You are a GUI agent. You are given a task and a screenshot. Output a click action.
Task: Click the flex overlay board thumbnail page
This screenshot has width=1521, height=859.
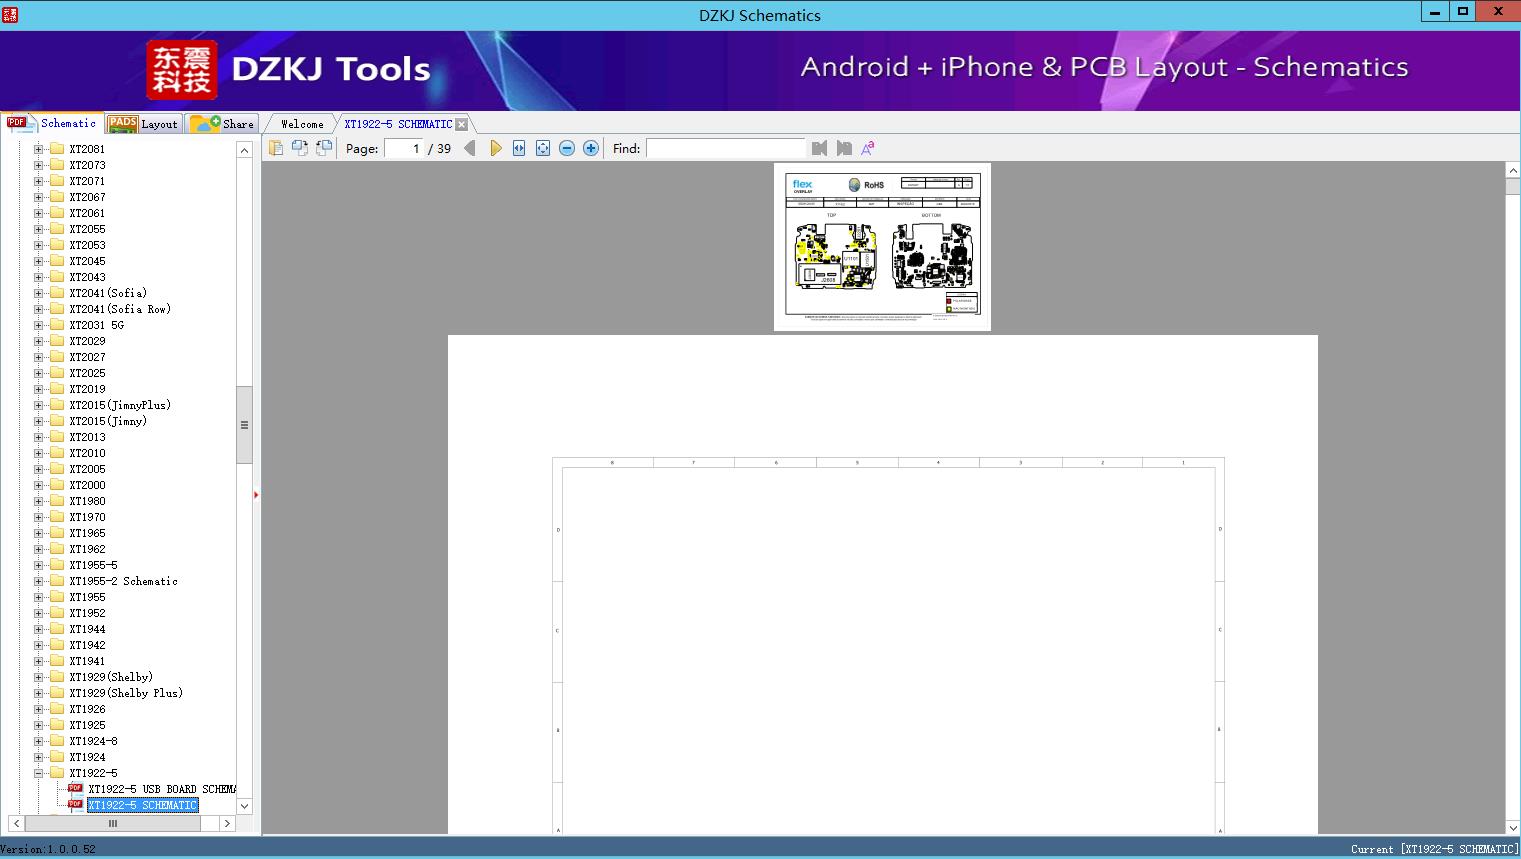[x=882, y=247]
